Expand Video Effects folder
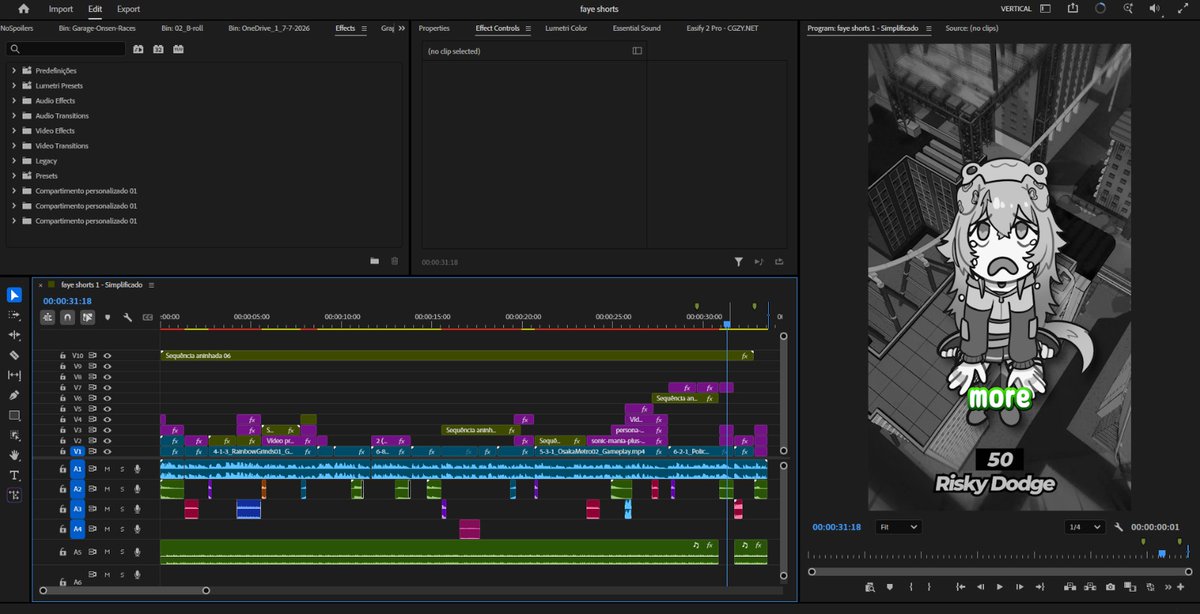Viewport: 1200px width, 614px height. pos(14,131)
